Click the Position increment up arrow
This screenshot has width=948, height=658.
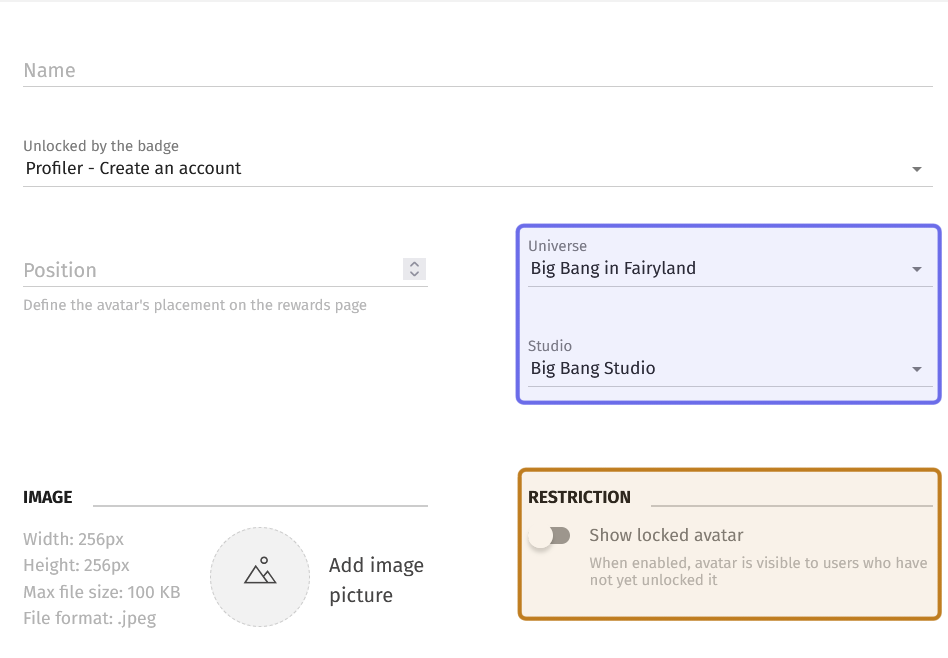pos(414,264)
